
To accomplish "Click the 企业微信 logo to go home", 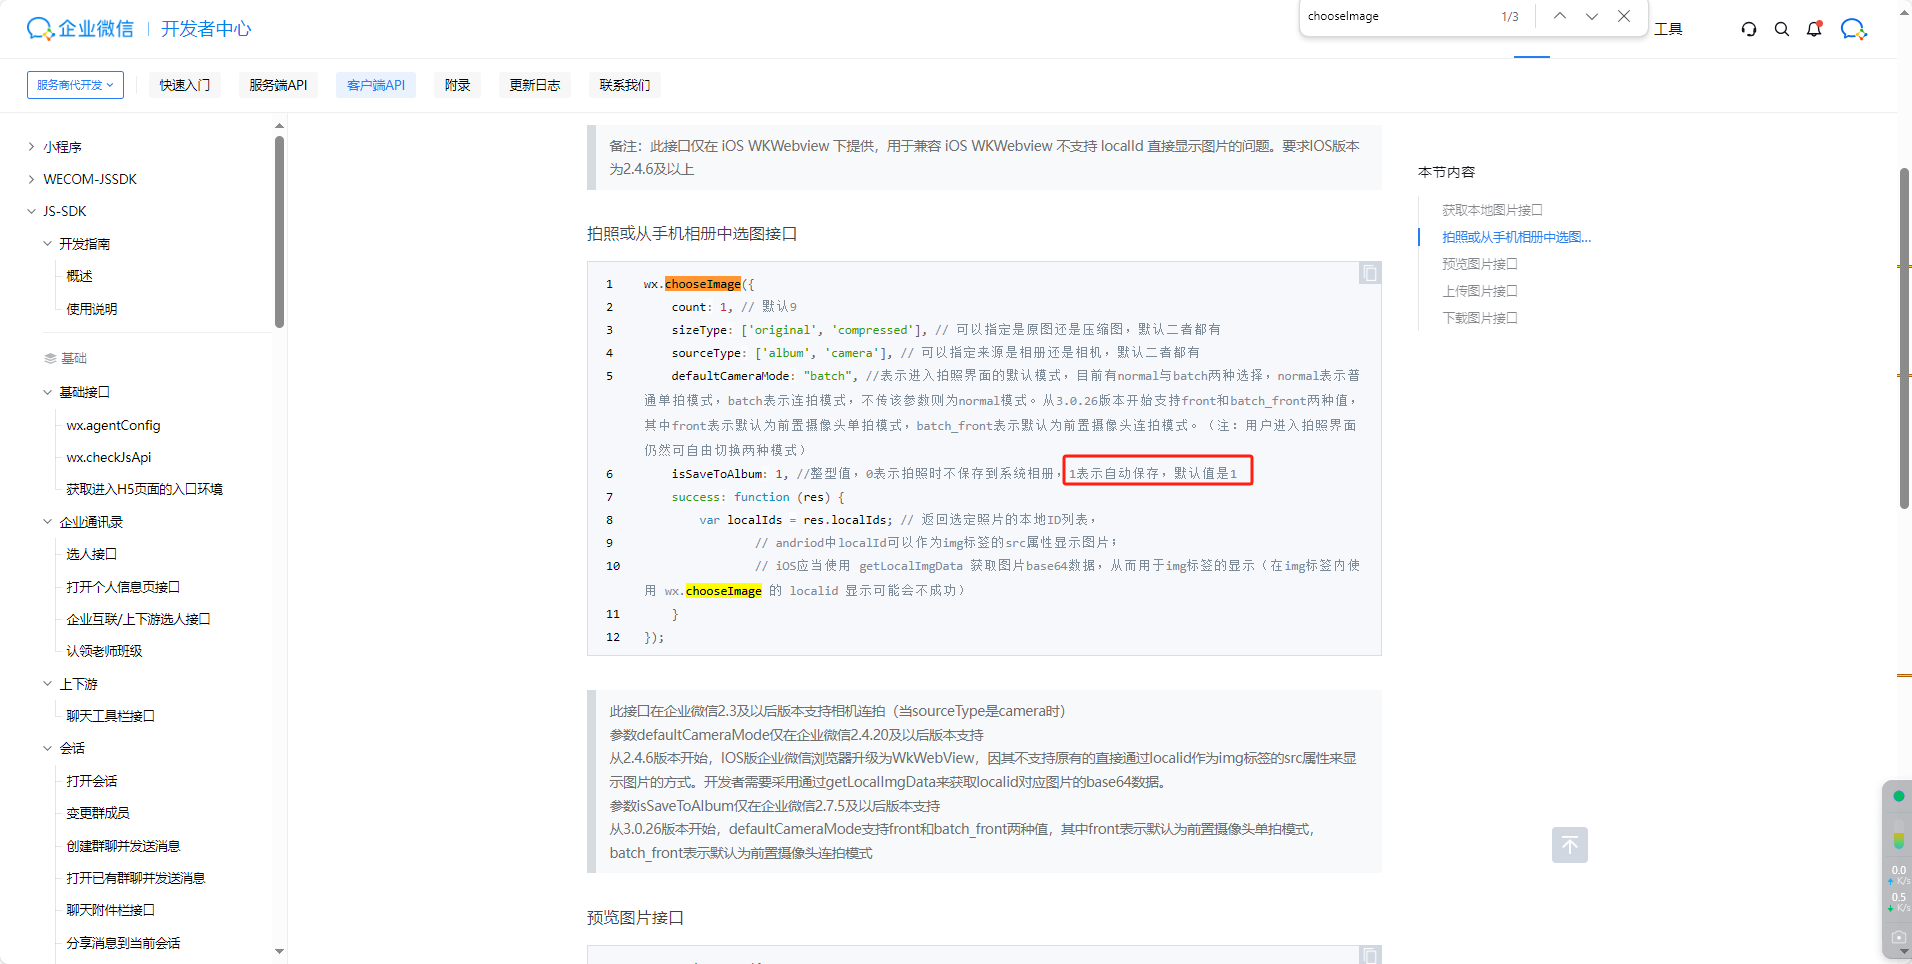I will pos(79,28).
